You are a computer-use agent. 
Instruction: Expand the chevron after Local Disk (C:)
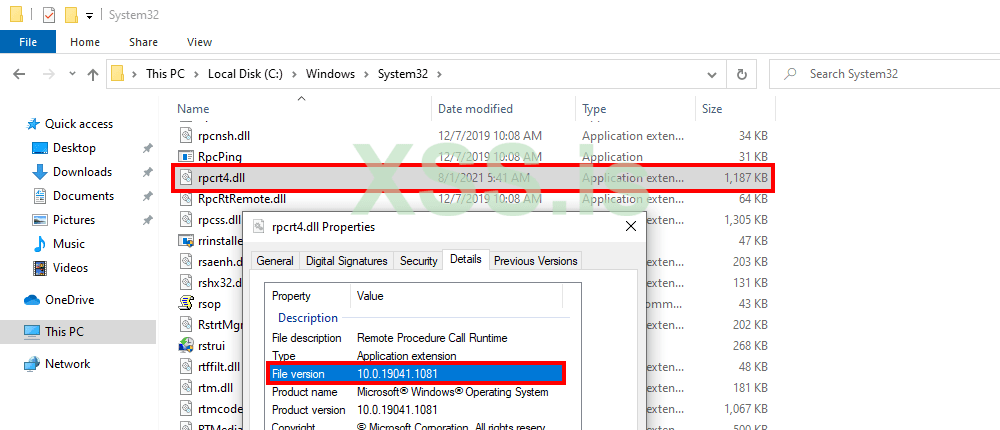(x=295, y=74)
